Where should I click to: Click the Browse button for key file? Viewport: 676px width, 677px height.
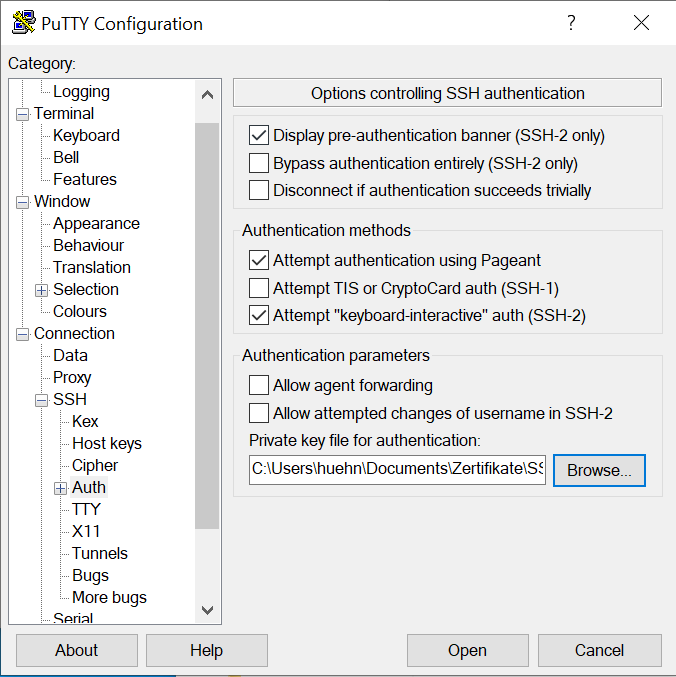click(599, 470)
